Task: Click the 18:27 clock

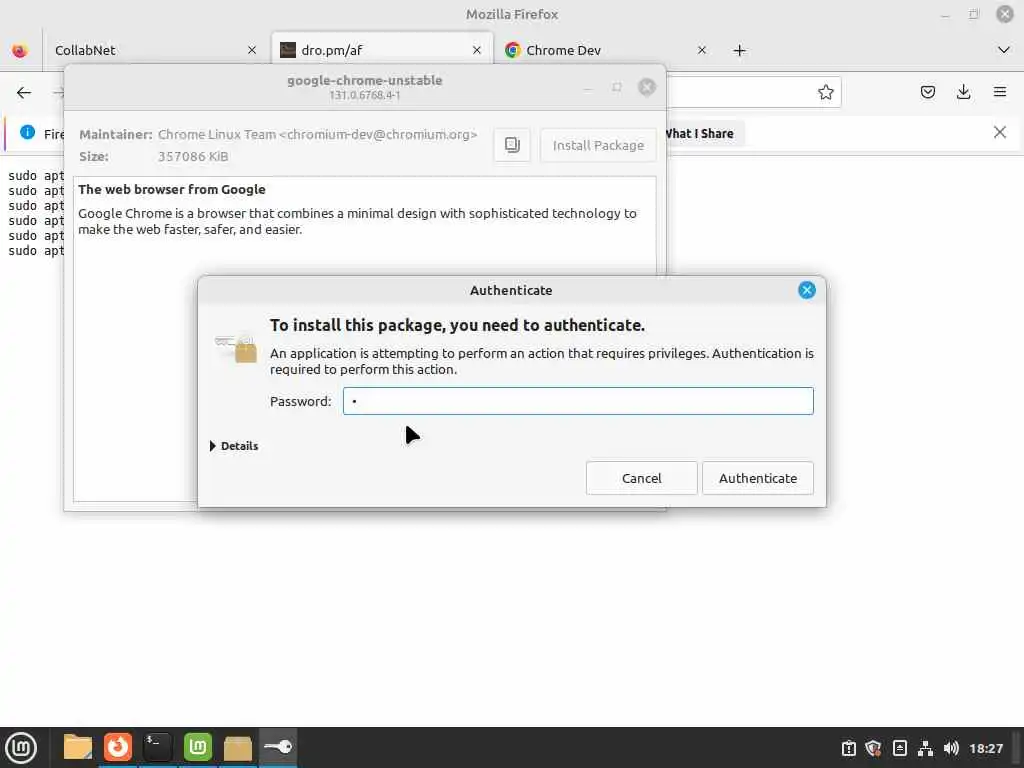Action: pos(985,748)
